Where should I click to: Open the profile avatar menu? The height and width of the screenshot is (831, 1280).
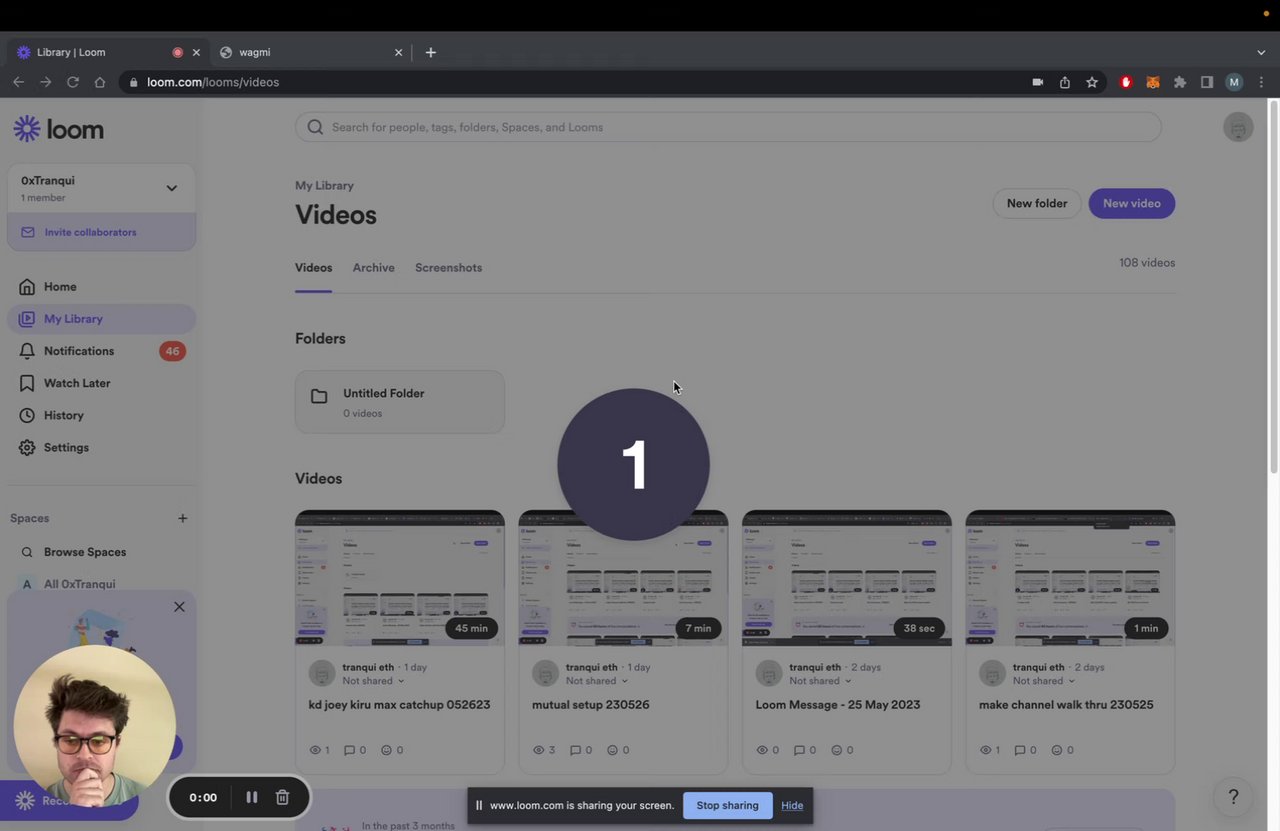(1238, 127)
